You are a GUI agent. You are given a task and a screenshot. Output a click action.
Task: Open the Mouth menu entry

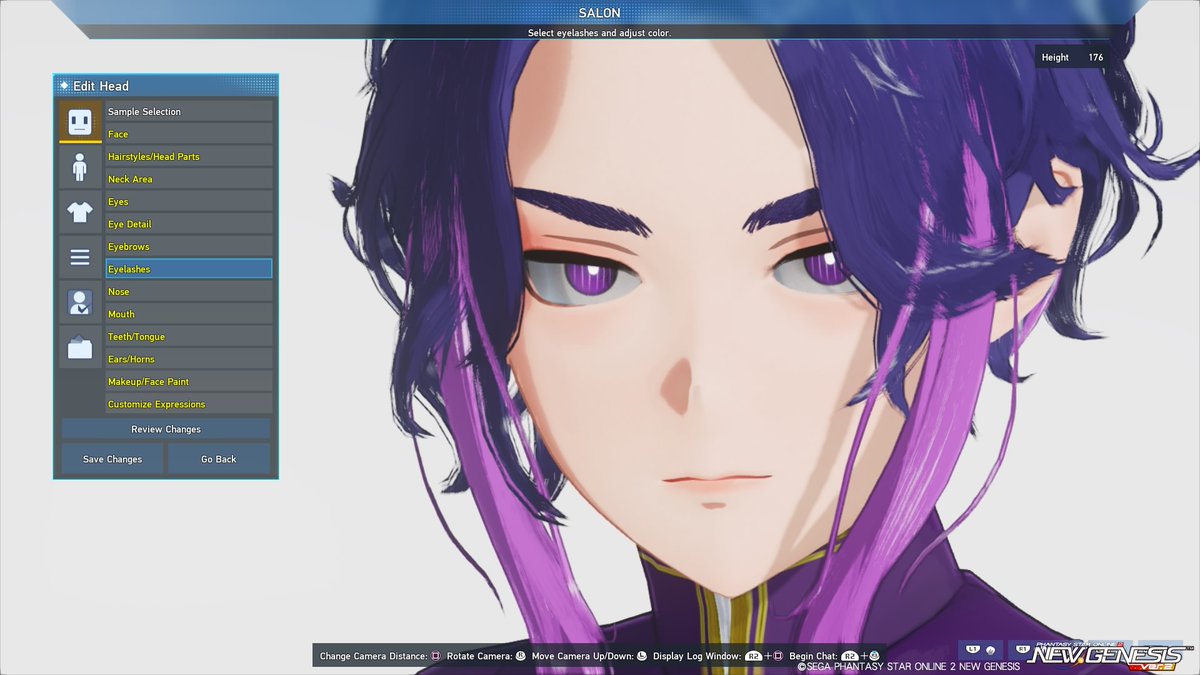click(x=189, y=314)
